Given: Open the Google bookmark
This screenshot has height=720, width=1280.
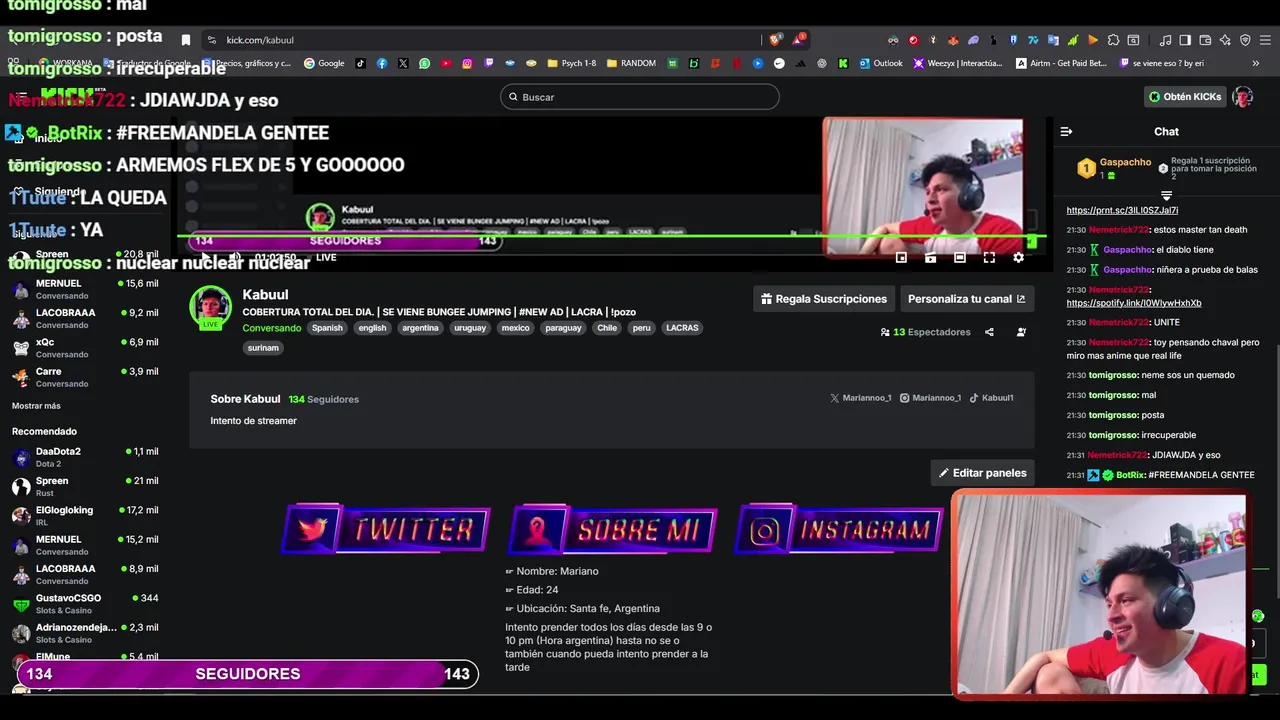Looking at the screenshot, I should pyautogui.click(x=323, y=63).
